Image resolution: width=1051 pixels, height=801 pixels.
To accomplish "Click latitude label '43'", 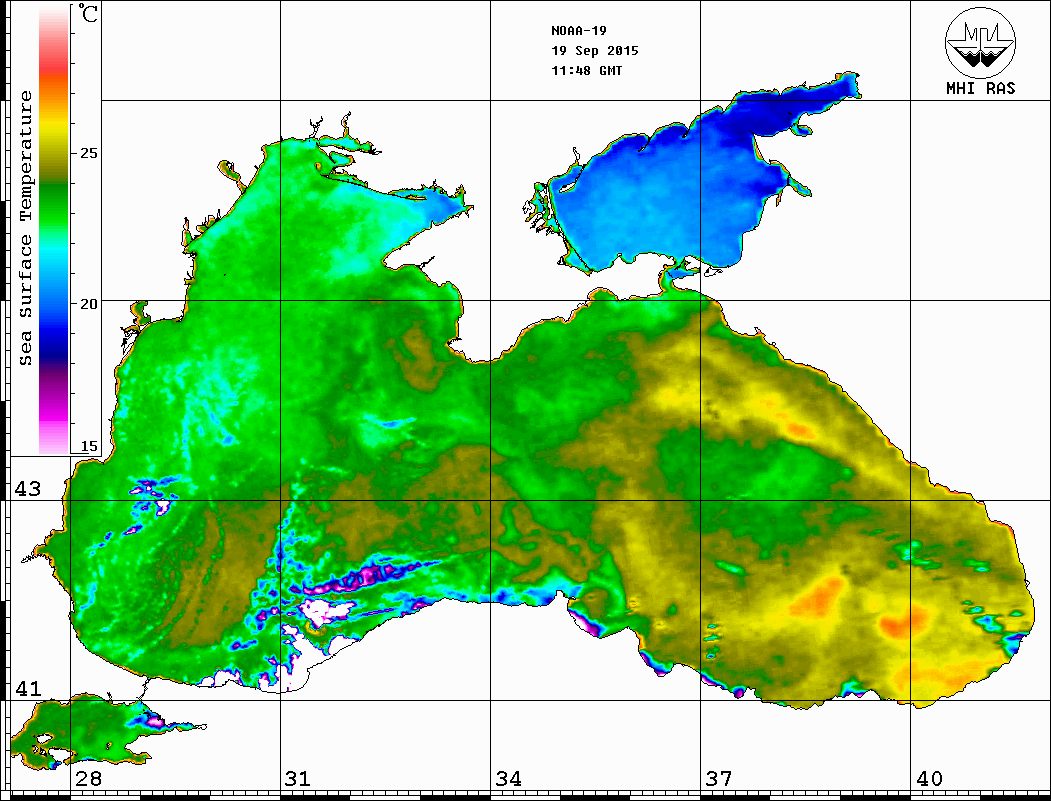I will coord(27,489).
